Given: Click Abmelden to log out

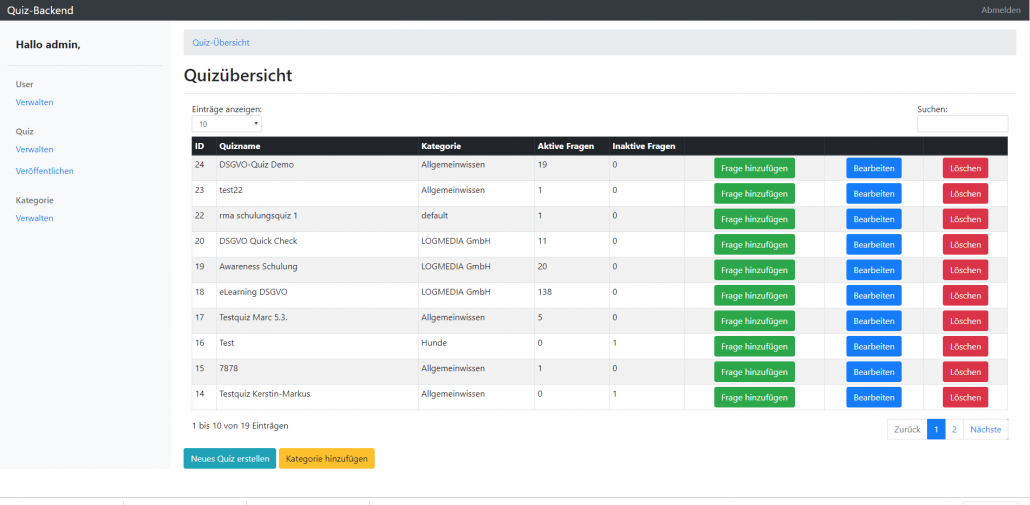Looking at the screenshot, I should pyautogui.click(x=1000, y=10).
